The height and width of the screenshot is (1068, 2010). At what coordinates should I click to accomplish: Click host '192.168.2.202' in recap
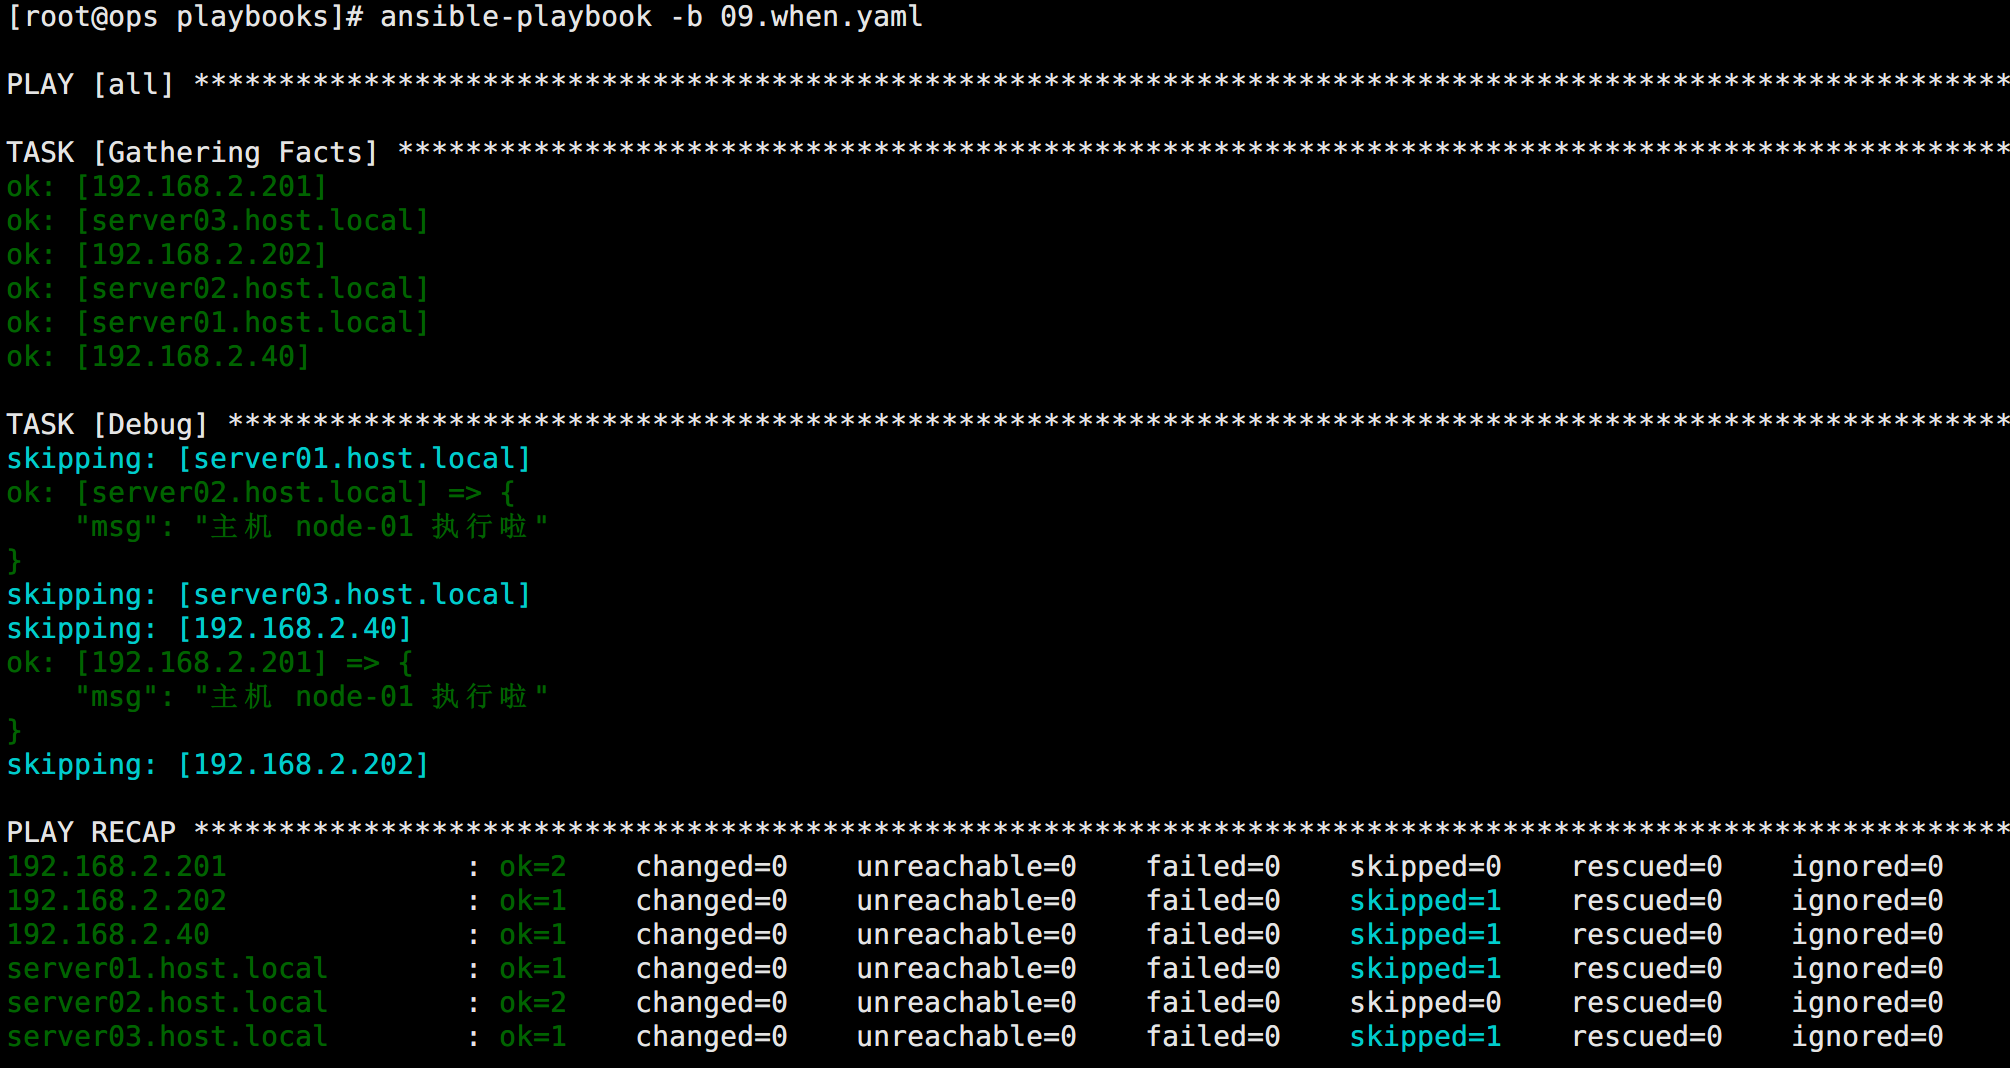coord(117,900)
